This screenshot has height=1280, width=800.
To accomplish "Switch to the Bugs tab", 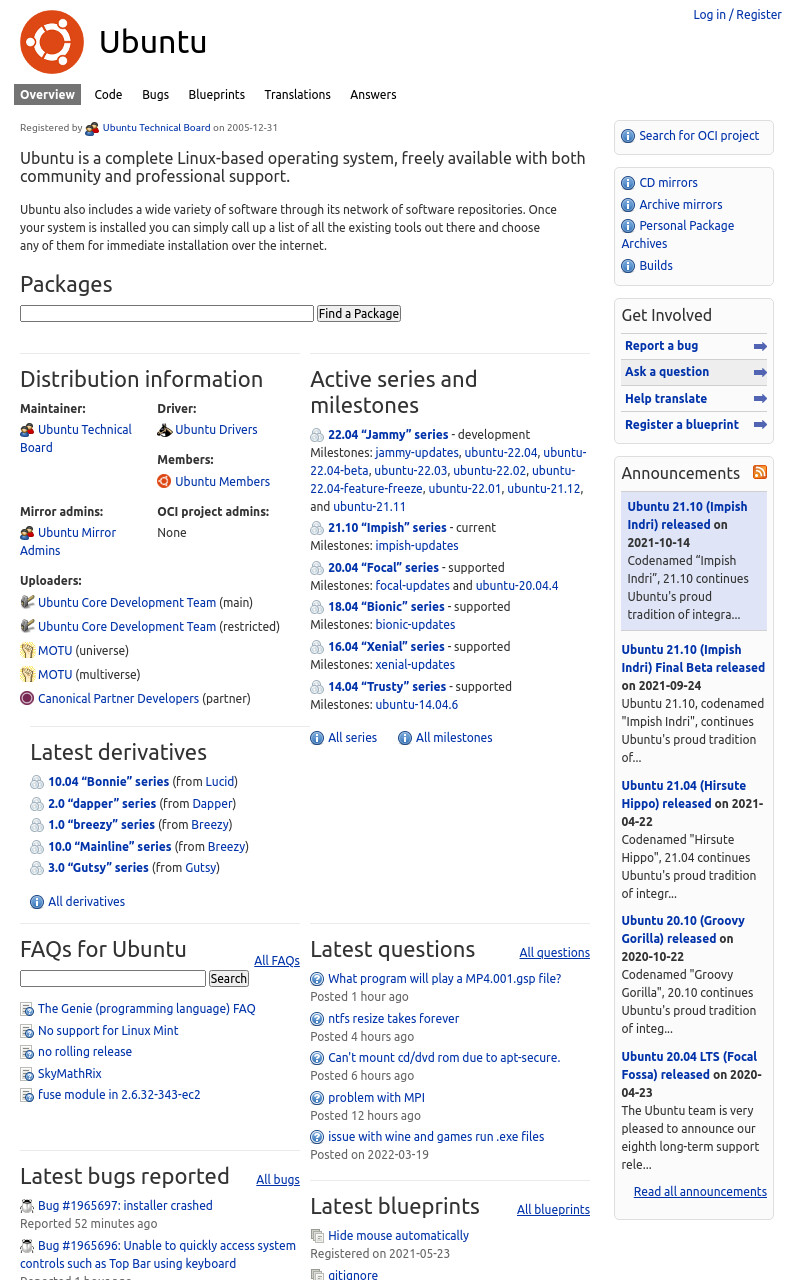I will 155,94.
